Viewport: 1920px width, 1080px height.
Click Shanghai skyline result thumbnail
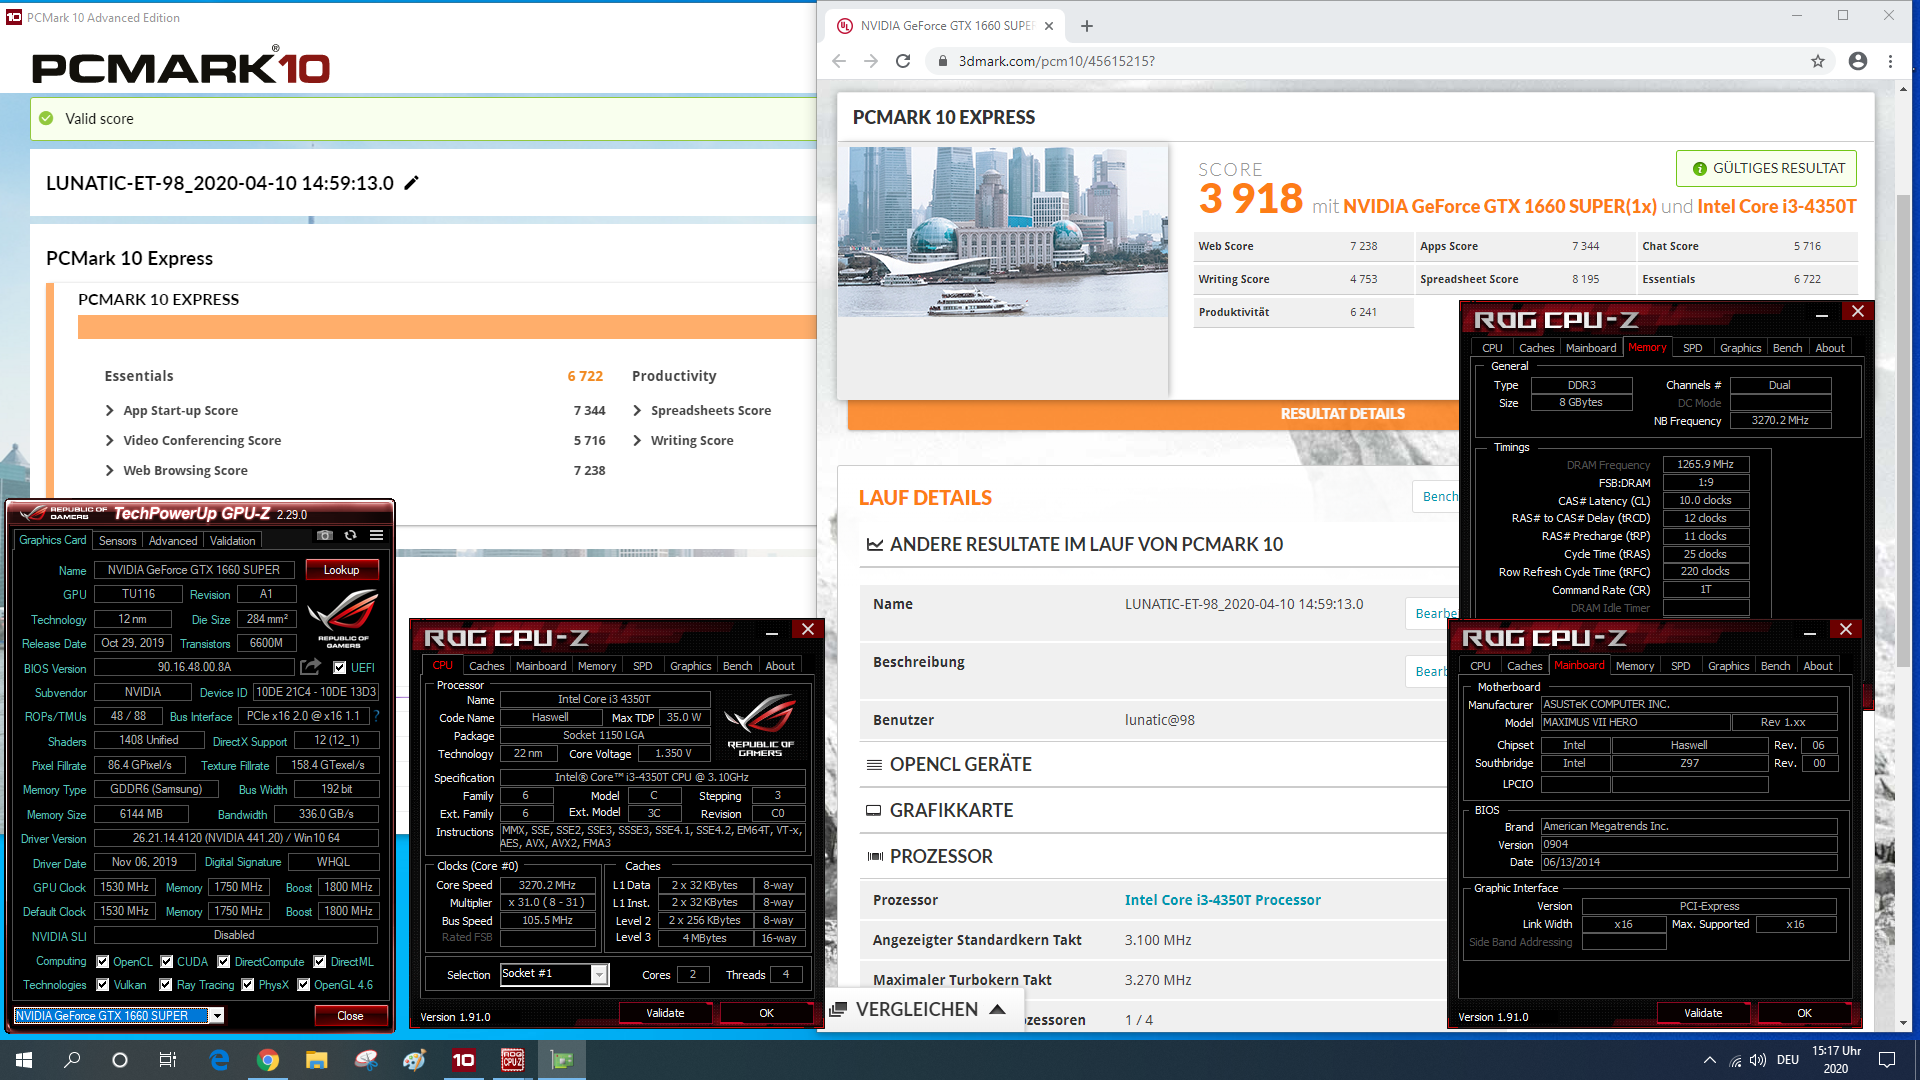1003,232
